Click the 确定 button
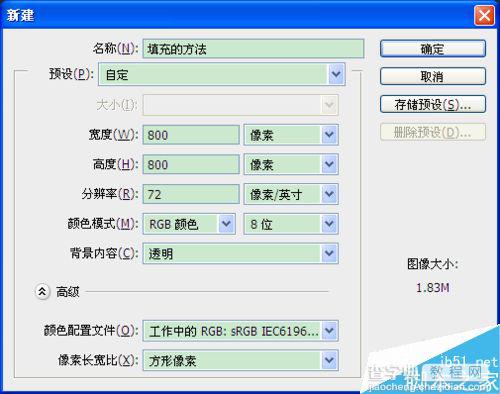This screenshot has width=500, height=394. pyautogui.click(x=433, y=49)
